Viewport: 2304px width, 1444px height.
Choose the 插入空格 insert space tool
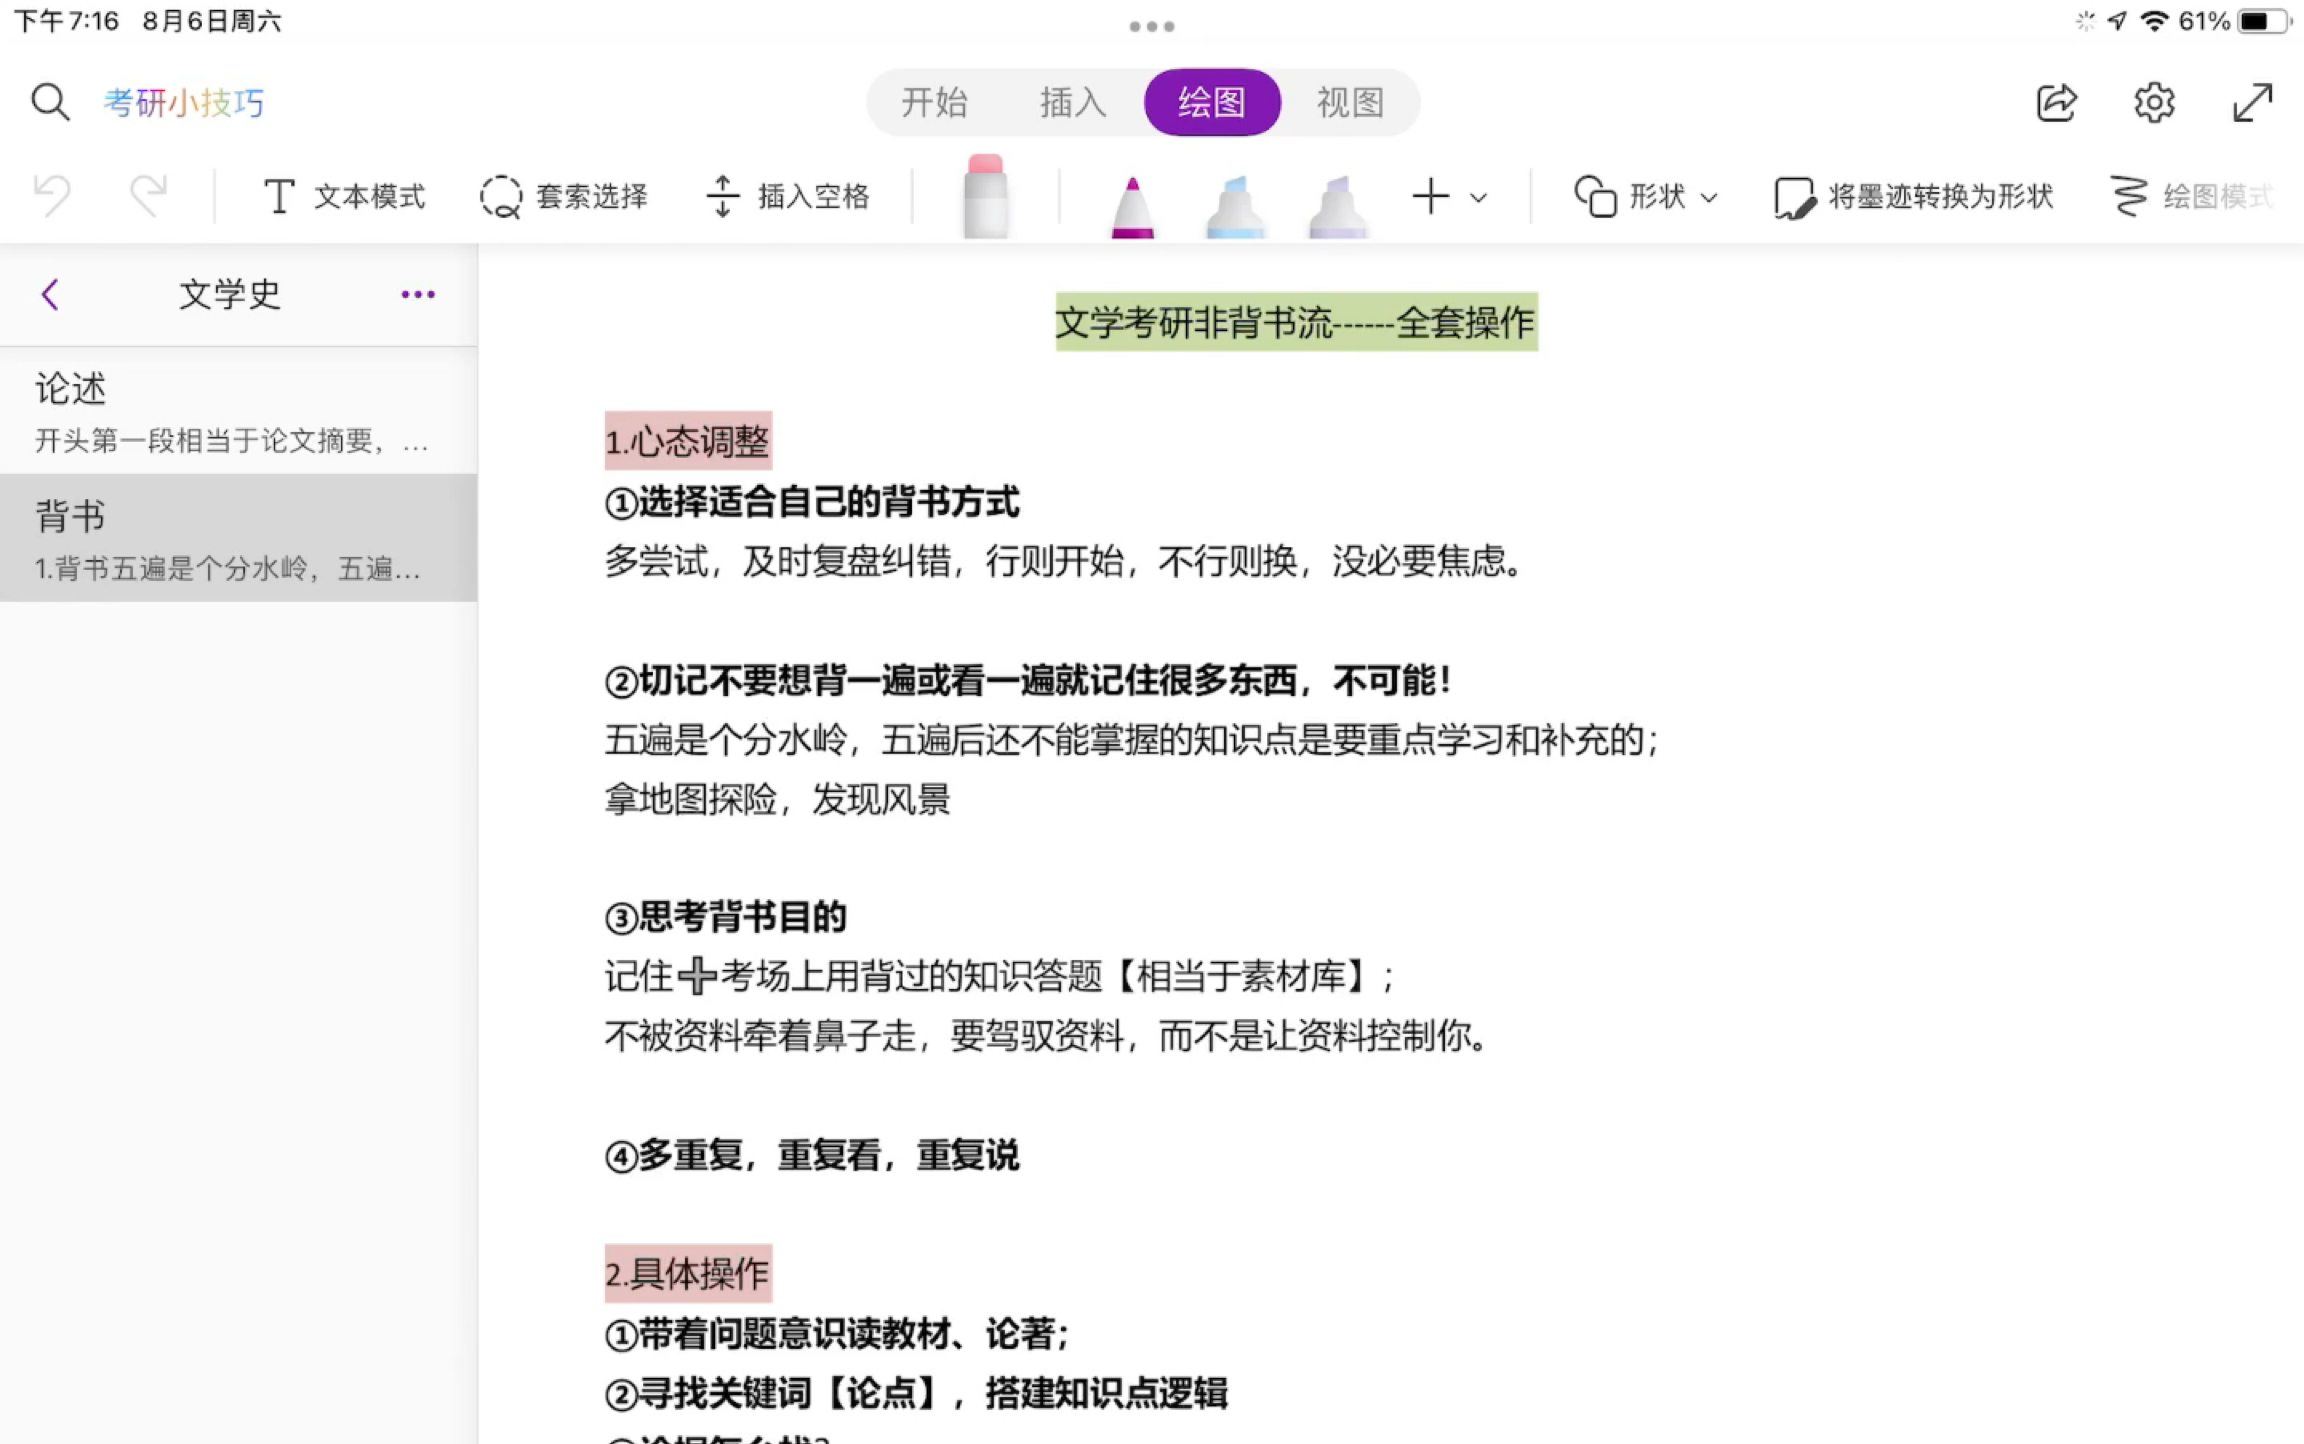pos(788,196)
